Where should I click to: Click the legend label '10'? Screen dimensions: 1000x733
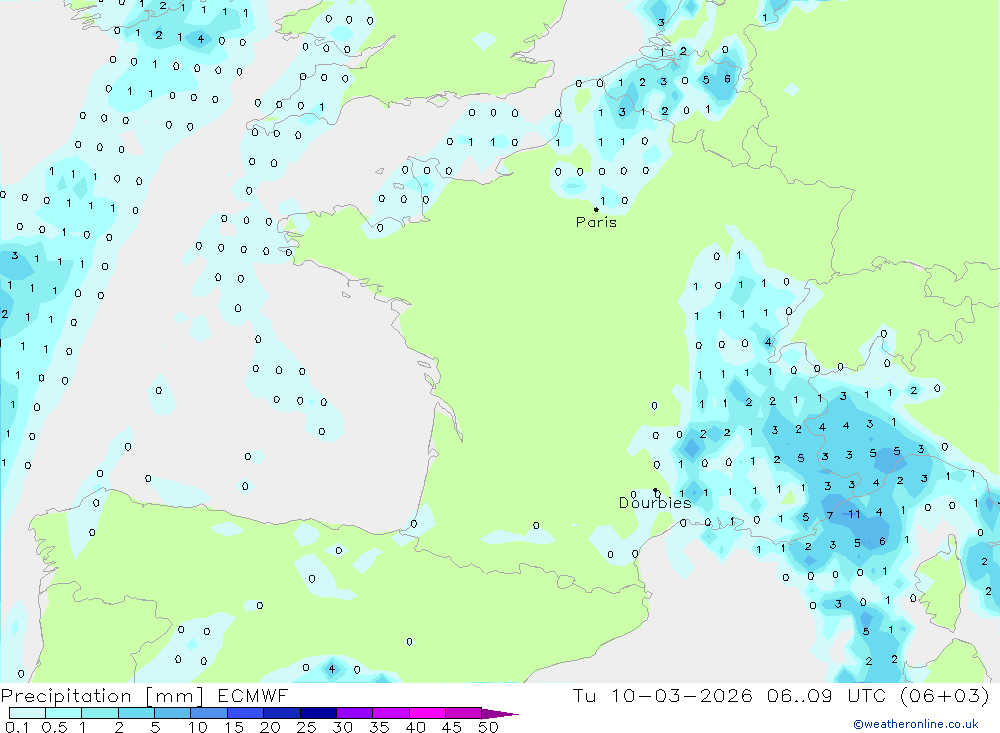tap(198, 727)
